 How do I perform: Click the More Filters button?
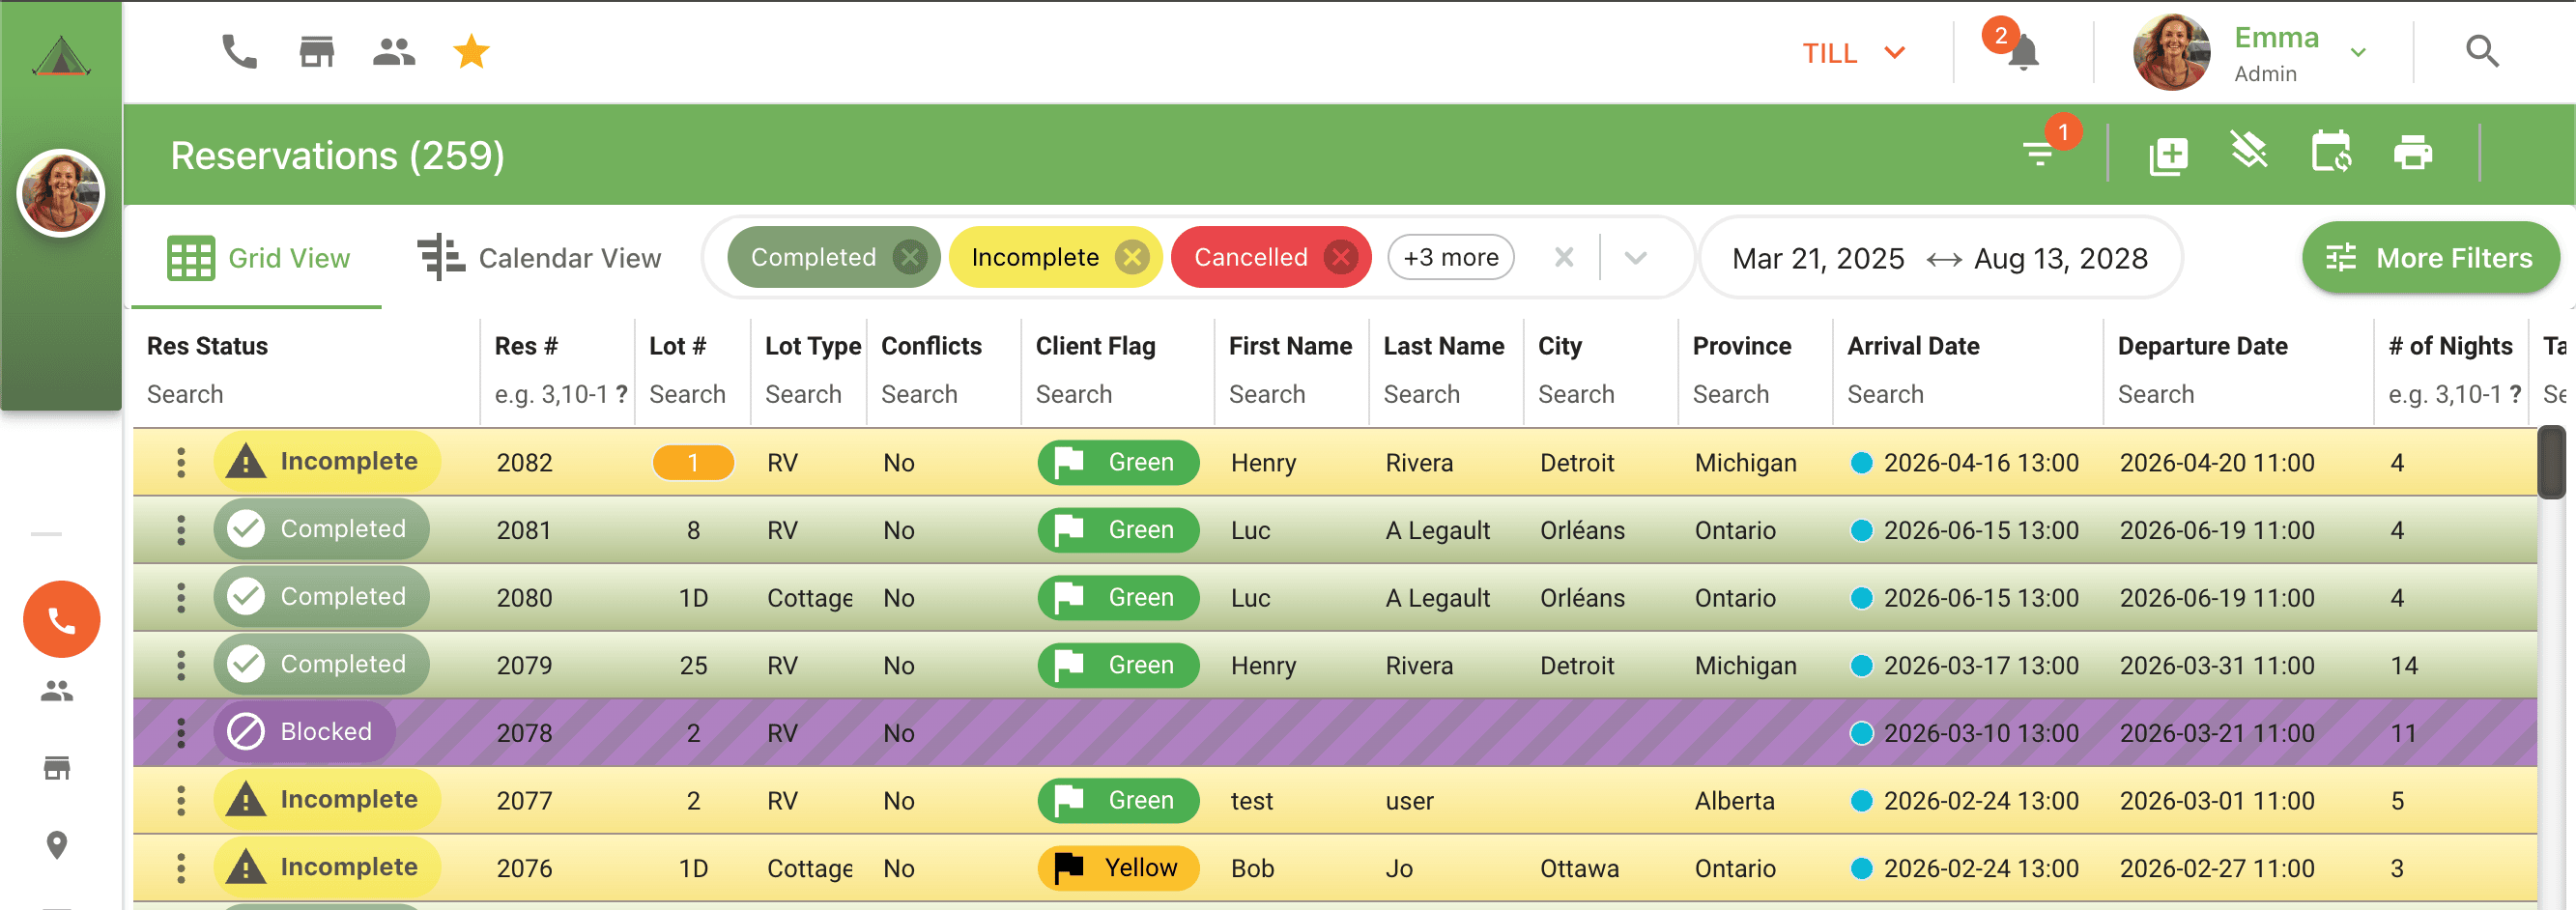2430,258
